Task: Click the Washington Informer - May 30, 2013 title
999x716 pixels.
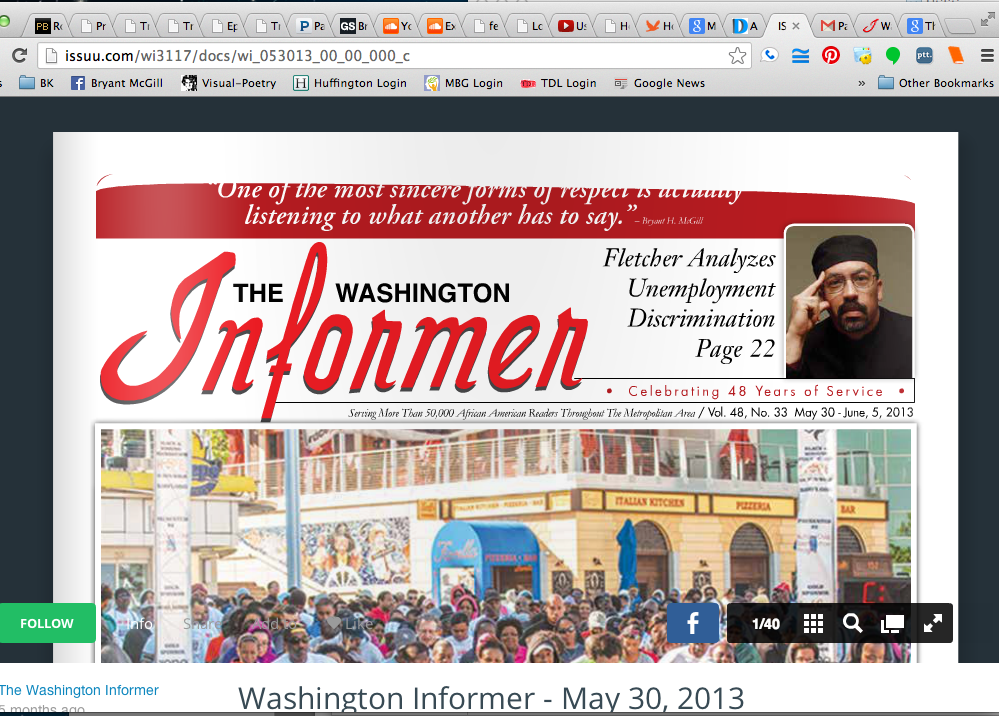Action: pos(491,698)
